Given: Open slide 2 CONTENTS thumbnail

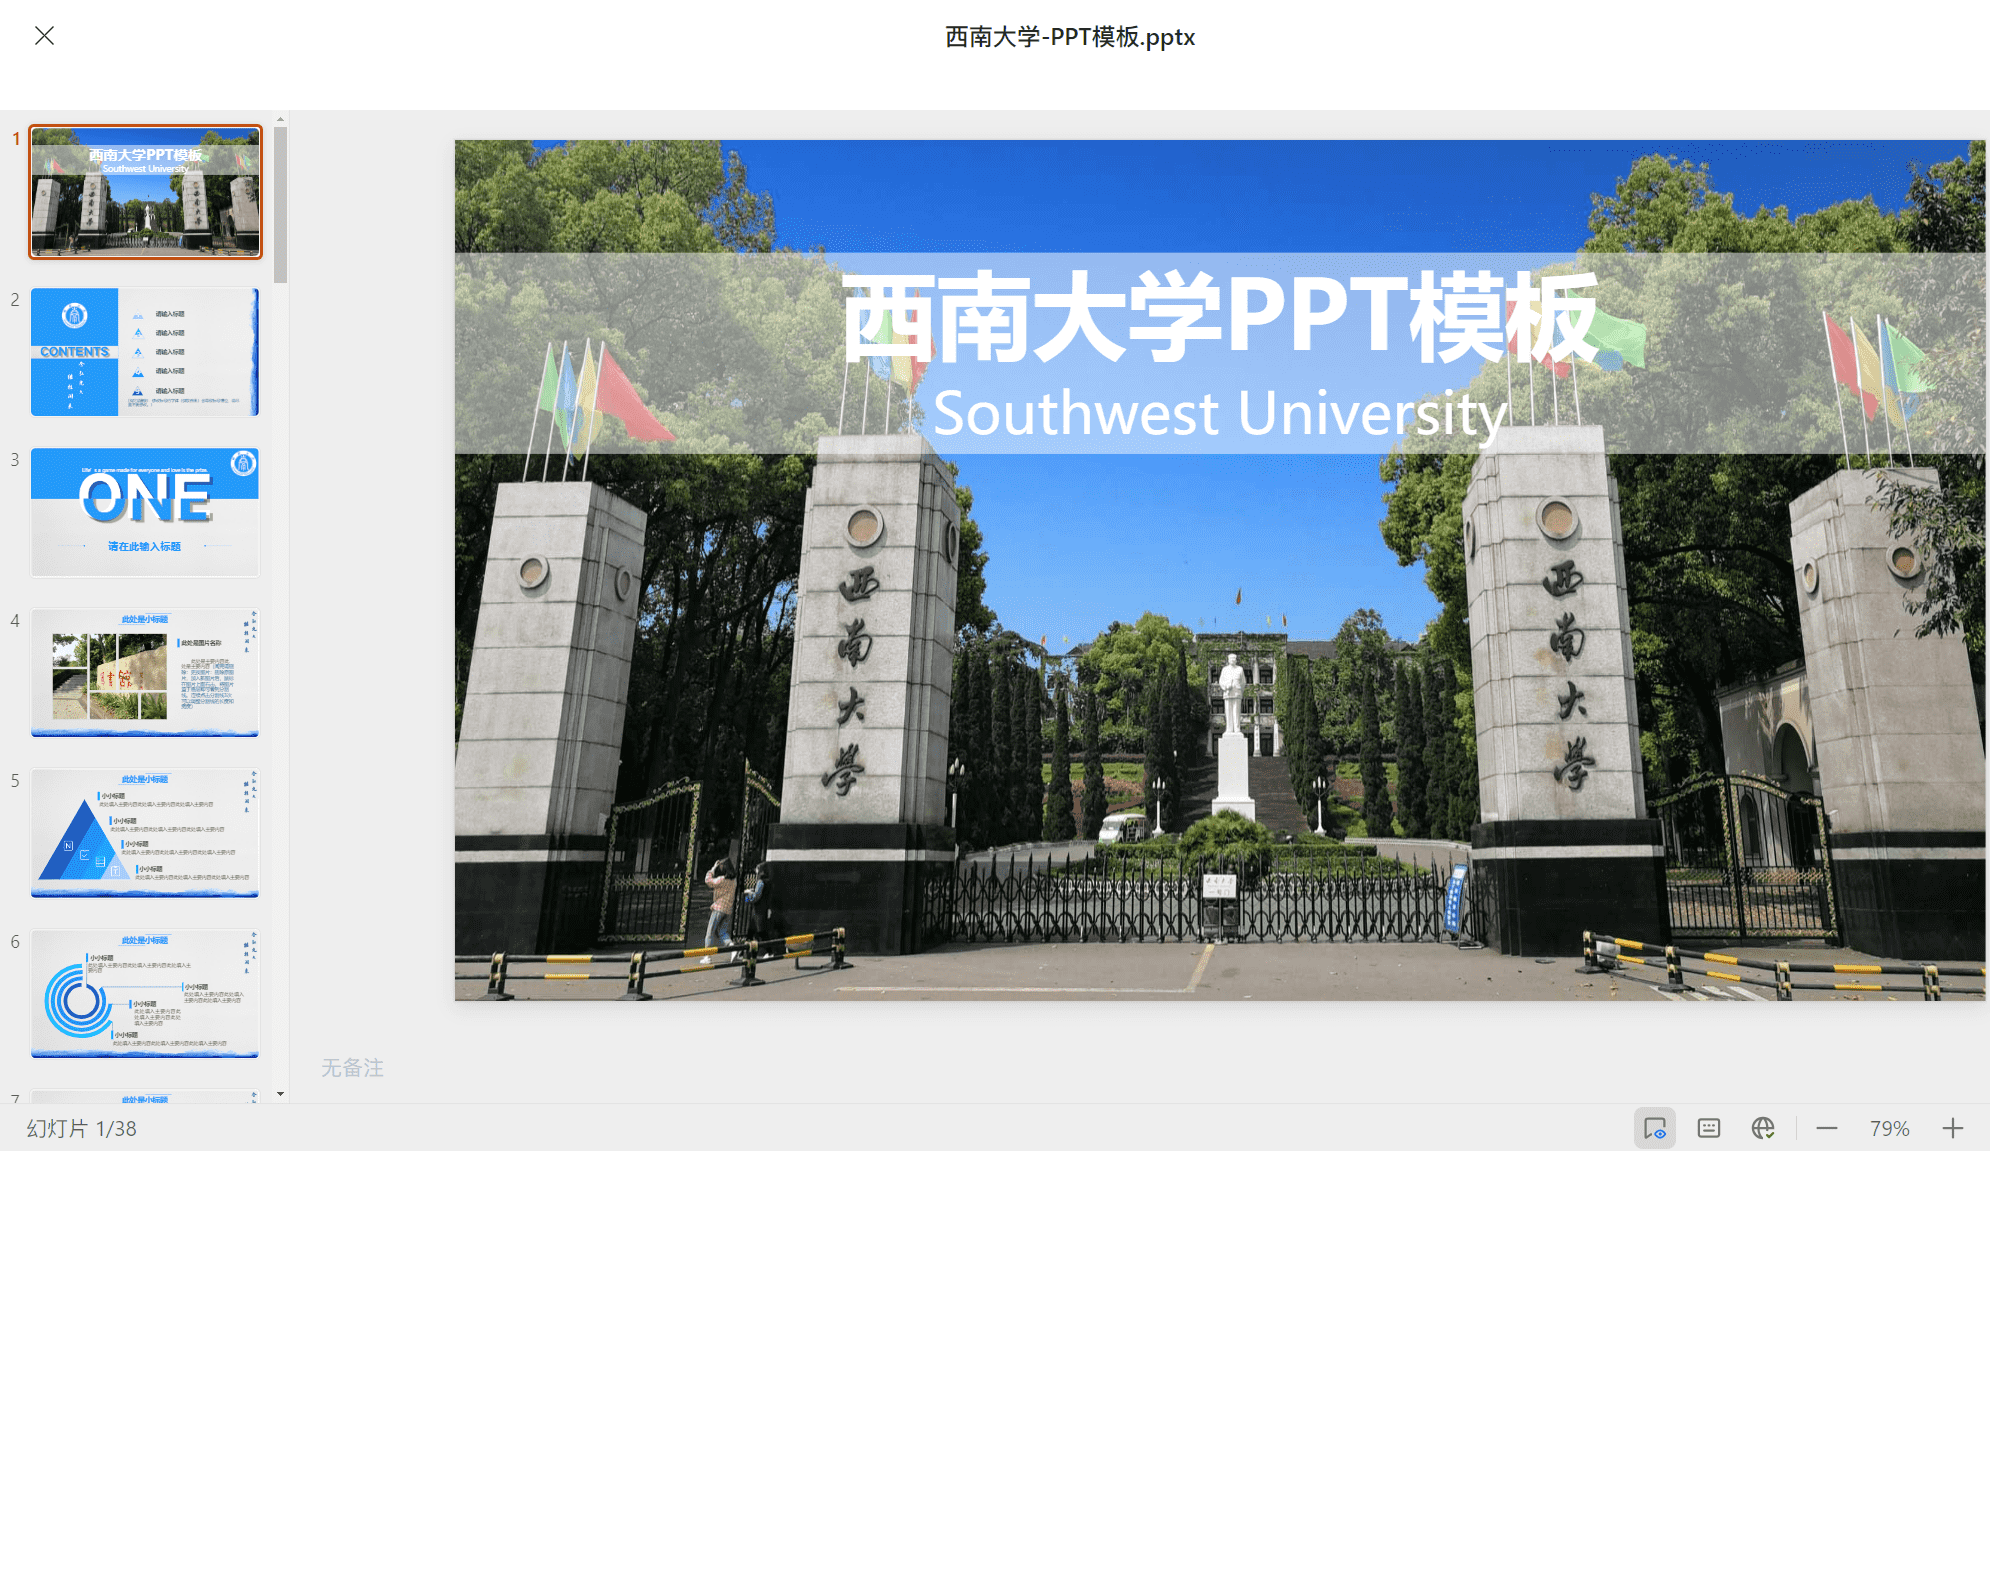Looking at the screenshot, I should (145, 352).
